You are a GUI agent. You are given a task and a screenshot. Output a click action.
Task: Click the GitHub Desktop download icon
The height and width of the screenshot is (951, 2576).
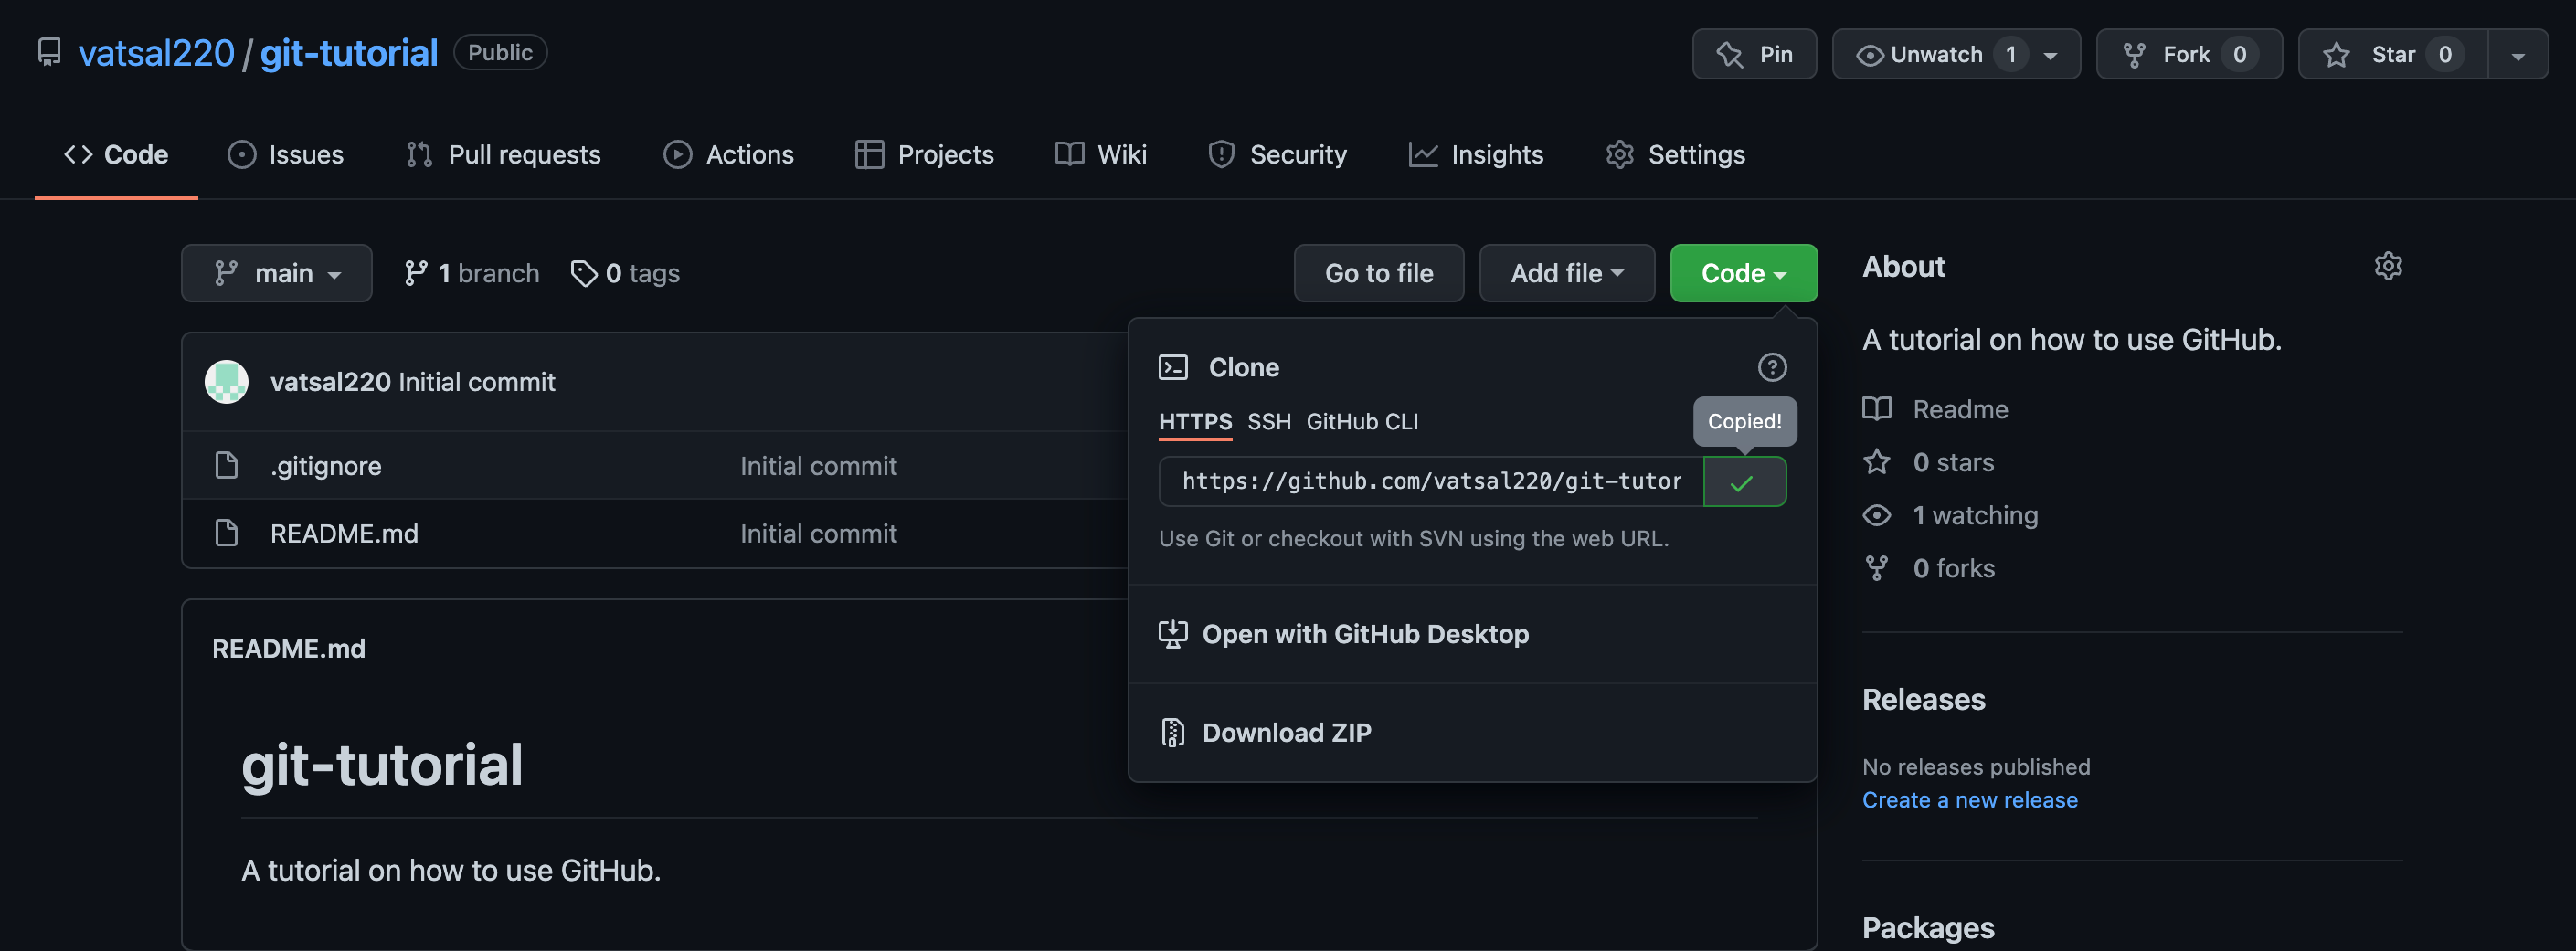pos(1173,634)
